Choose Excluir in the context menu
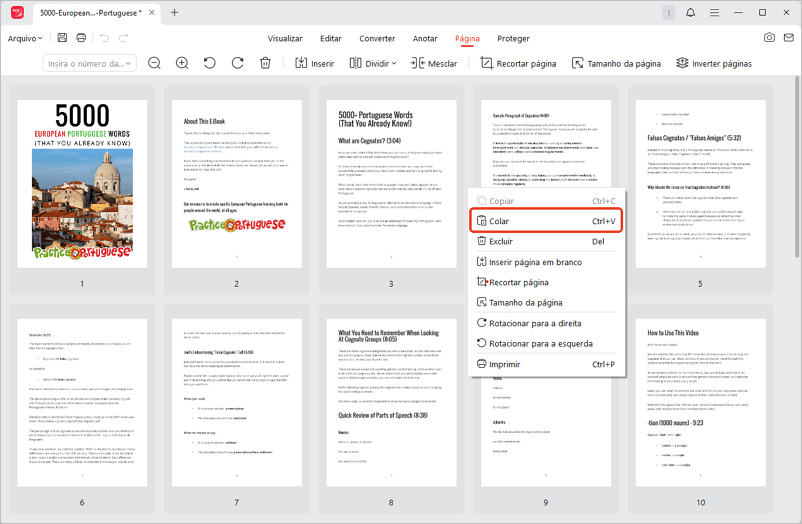The width and height of the screenshot is (802, 524). pos(546,241)
